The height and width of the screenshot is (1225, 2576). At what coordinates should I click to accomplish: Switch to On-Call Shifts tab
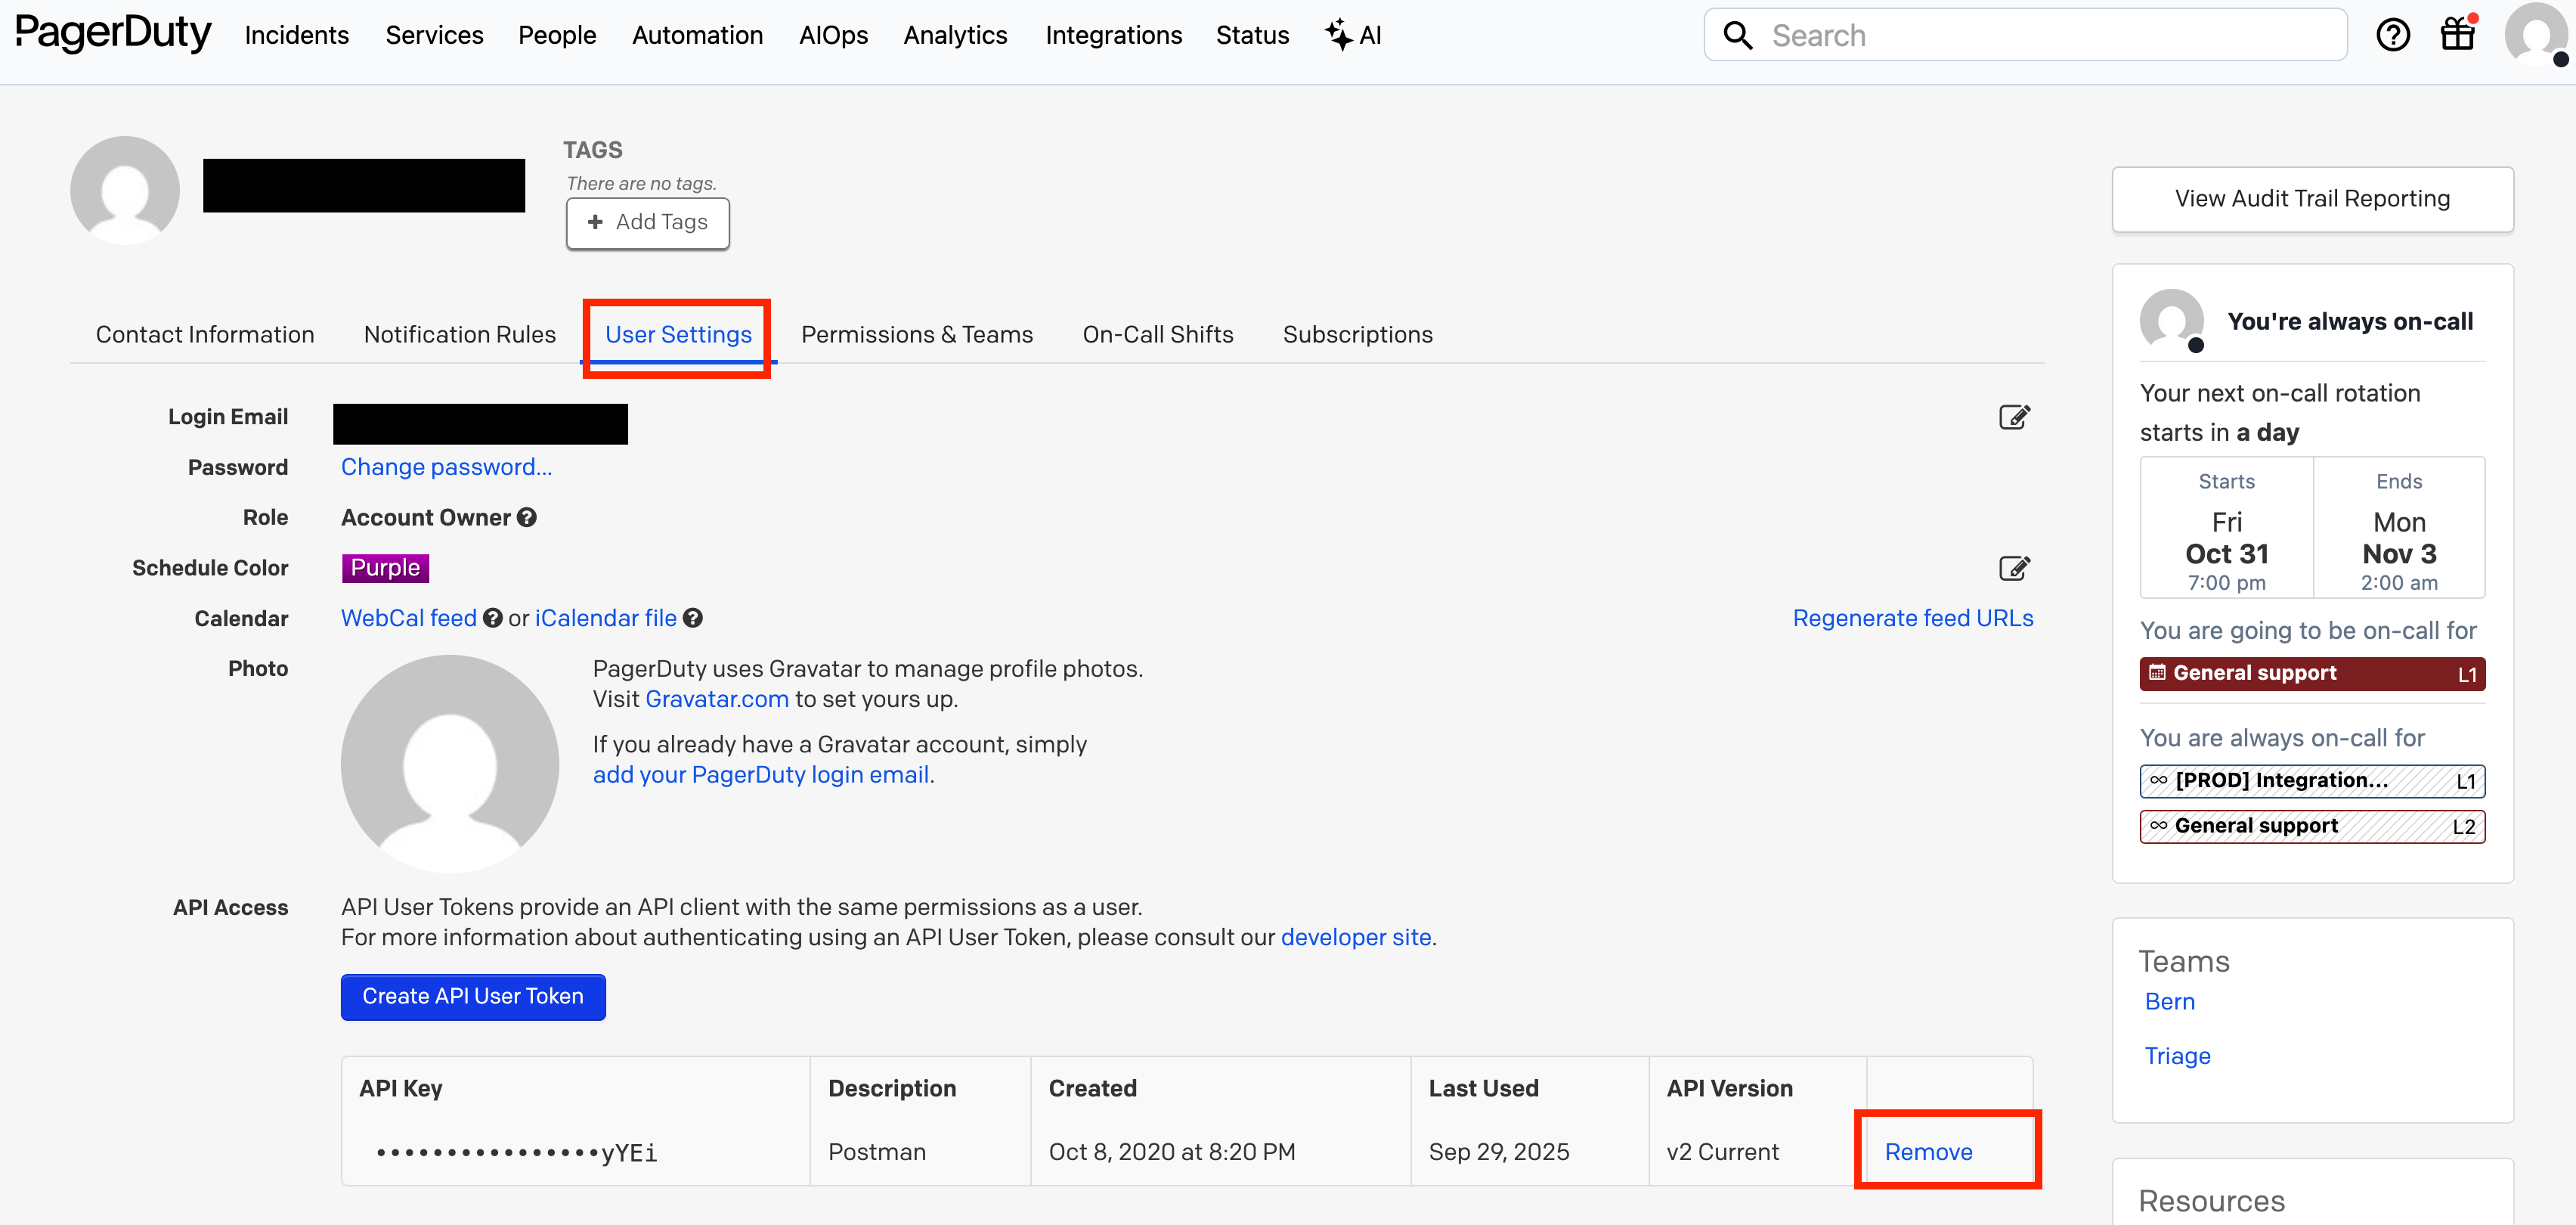tap(1158, 335)
